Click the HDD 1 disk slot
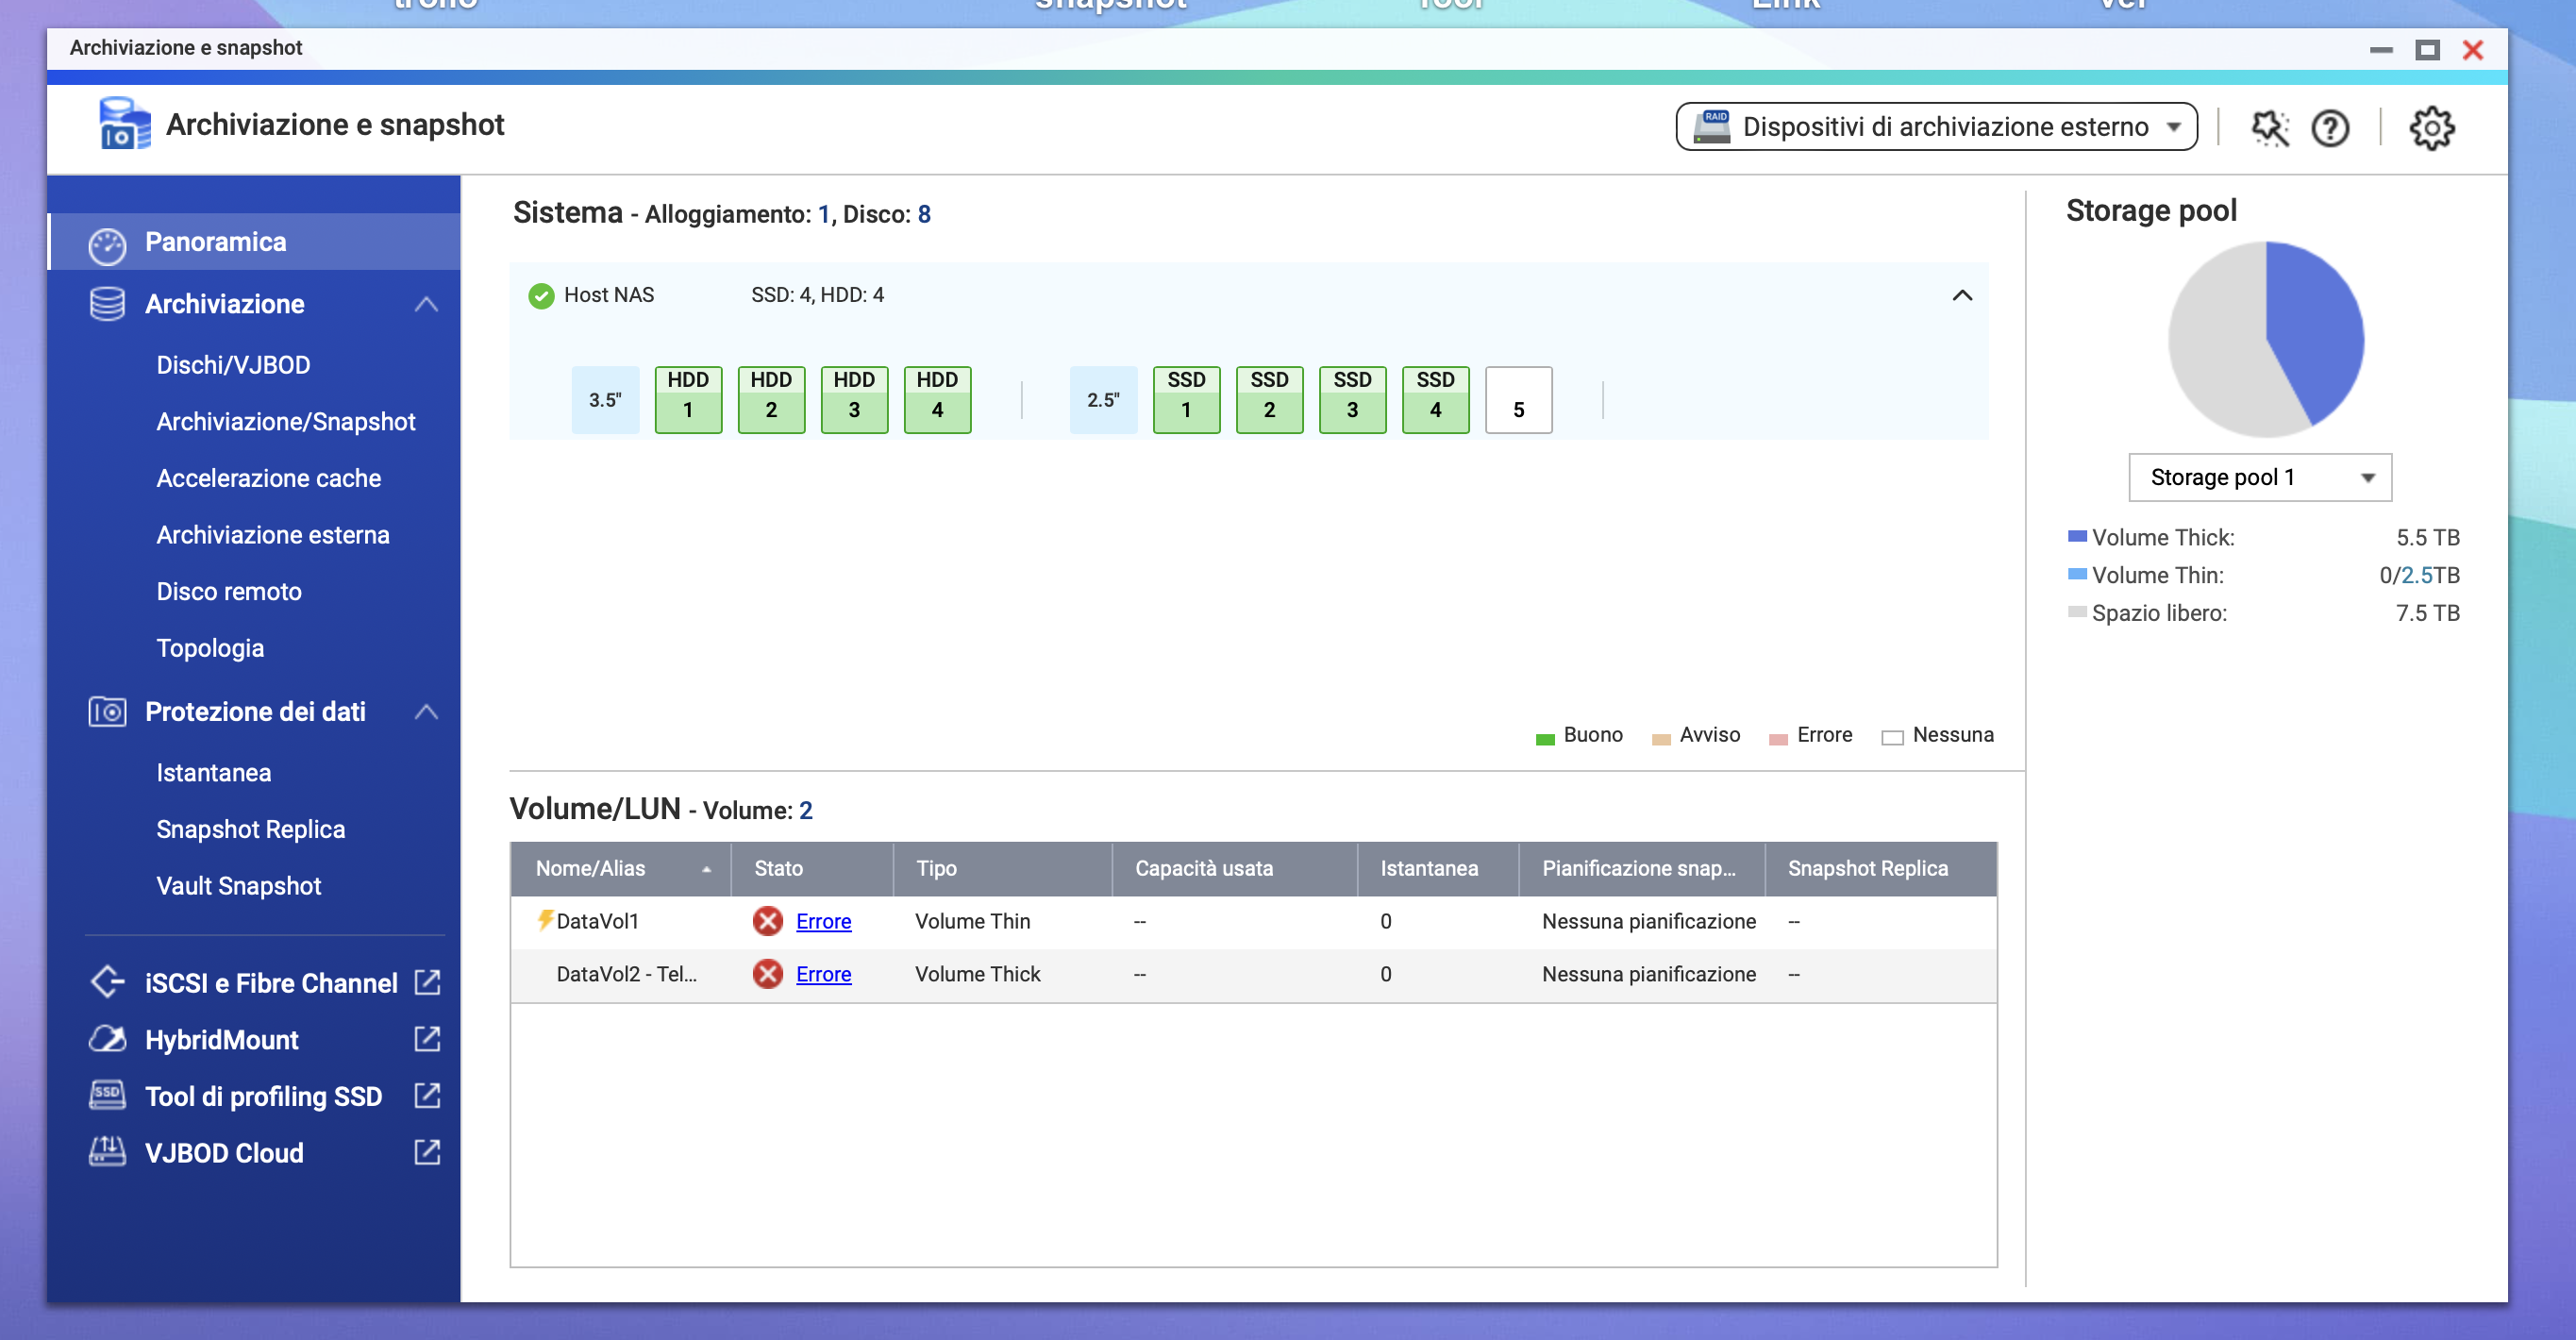Screen dimensions: 2576x1340 click(688, 399)
